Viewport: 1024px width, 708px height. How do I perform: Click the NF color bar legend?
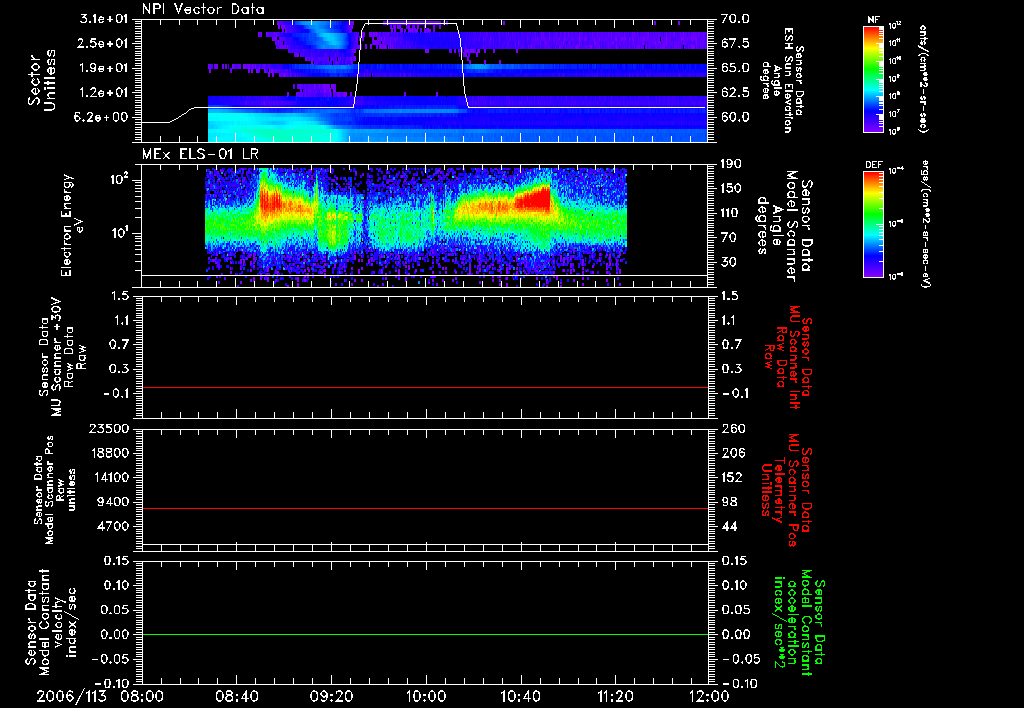873,79
